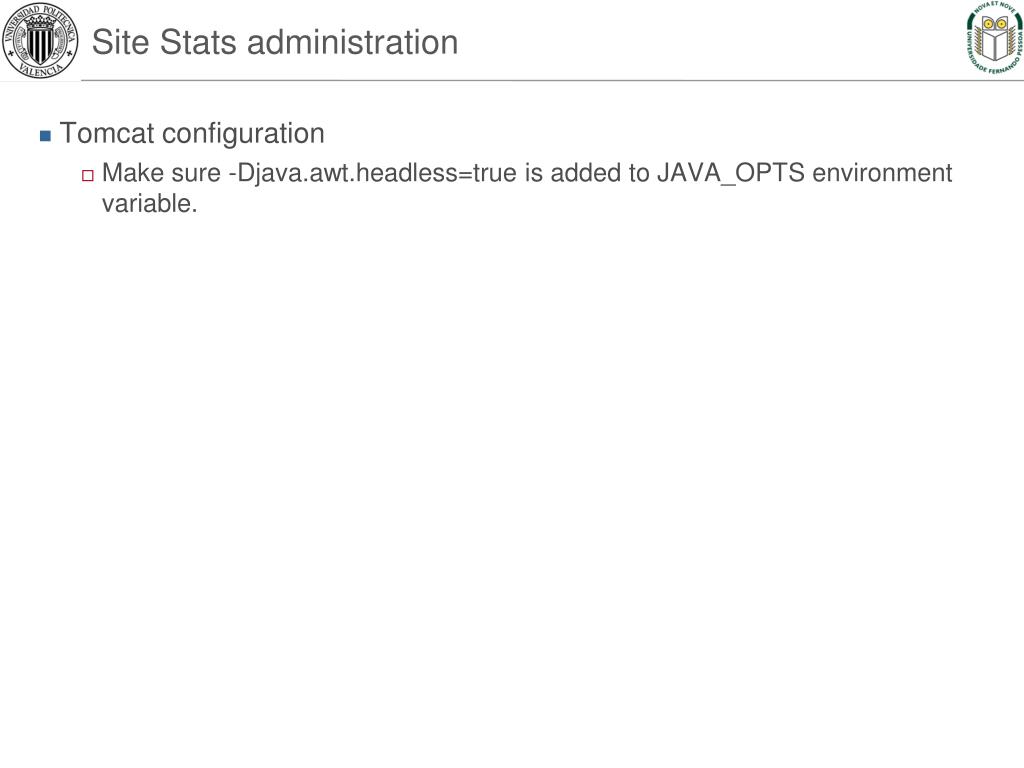Viewport: 1024px width, 768px height.
Task: Click the 'Make sure' text
Action: click(x=161, y=173)
